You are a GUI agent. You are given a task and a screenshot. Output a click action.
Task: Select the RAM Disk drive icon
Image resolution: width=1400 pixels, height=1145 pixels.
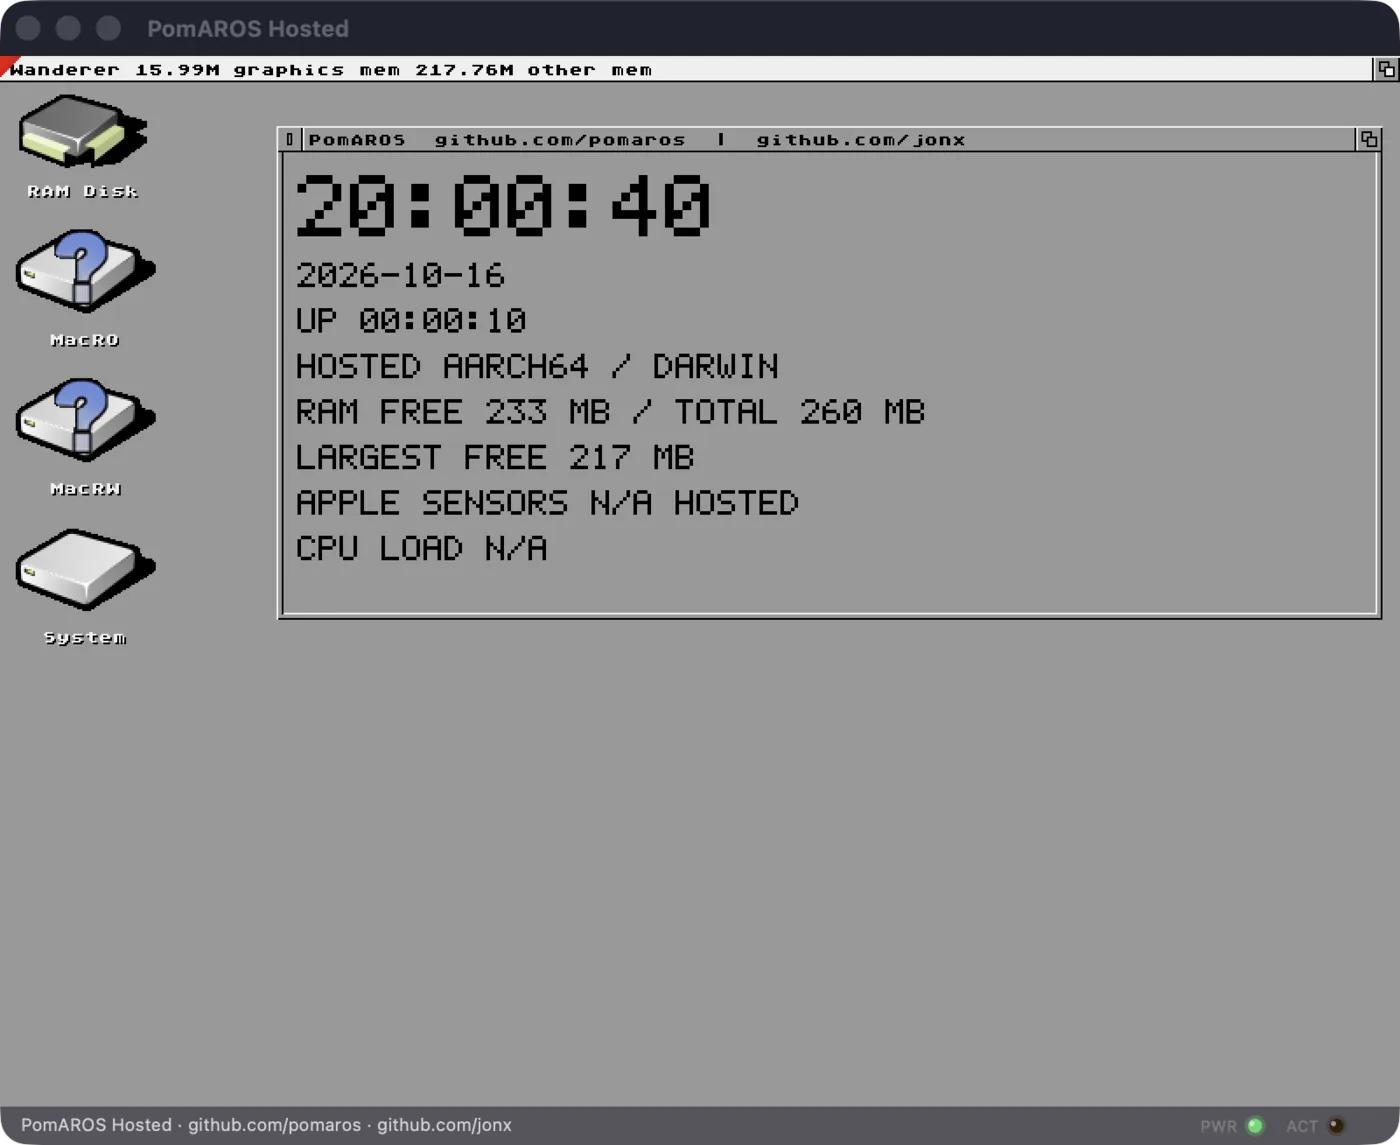[x=83, y=133]
